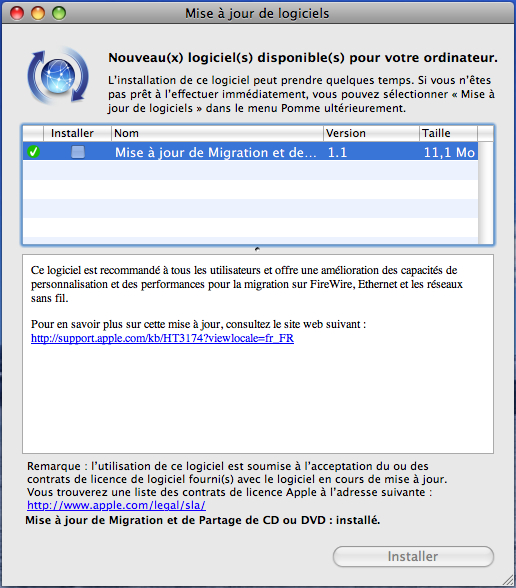Zoom the window with green button
The image size is (516, 588).
pos(59,13)
